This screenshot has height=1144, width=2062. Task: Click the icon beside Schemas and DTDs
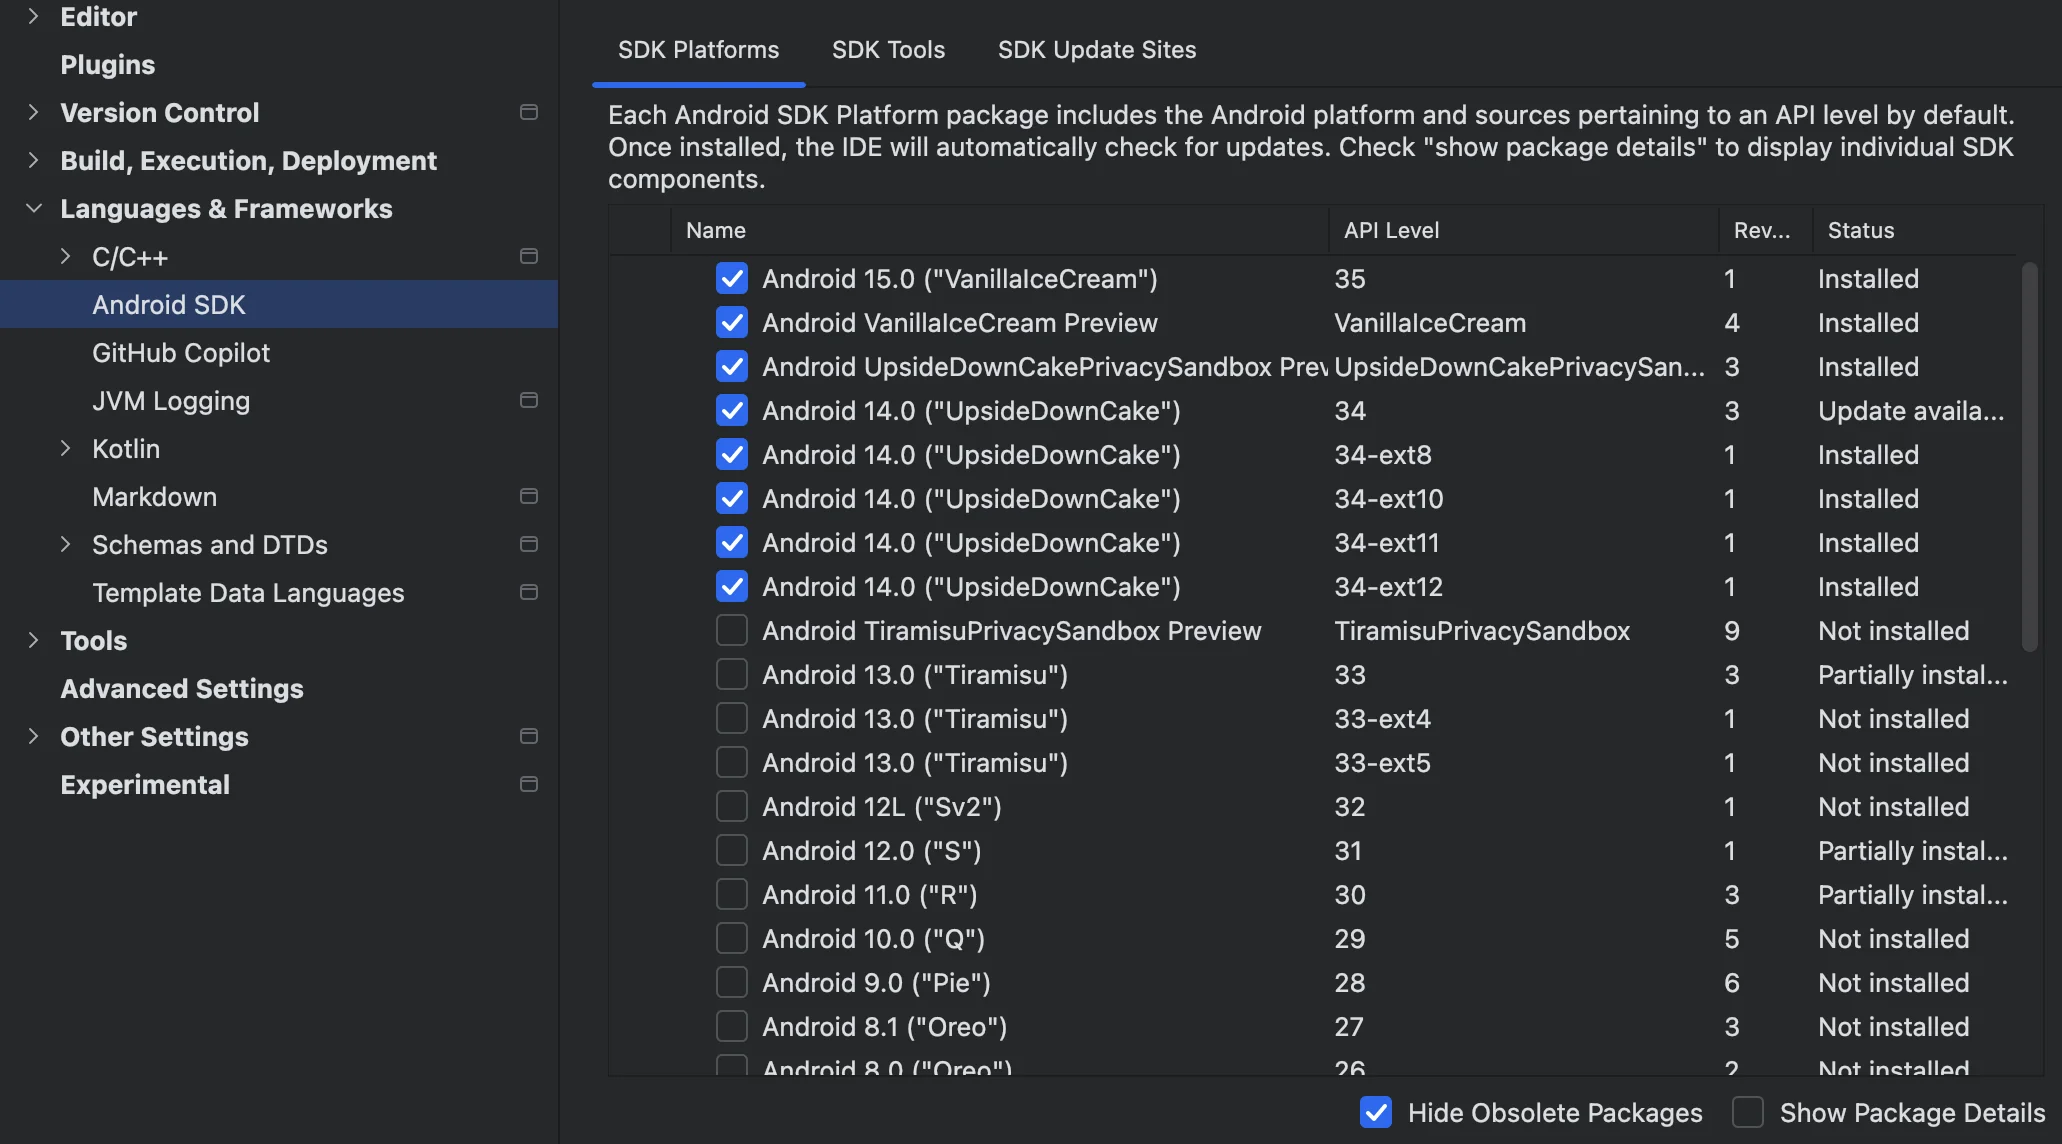click(x=529, y=544)
